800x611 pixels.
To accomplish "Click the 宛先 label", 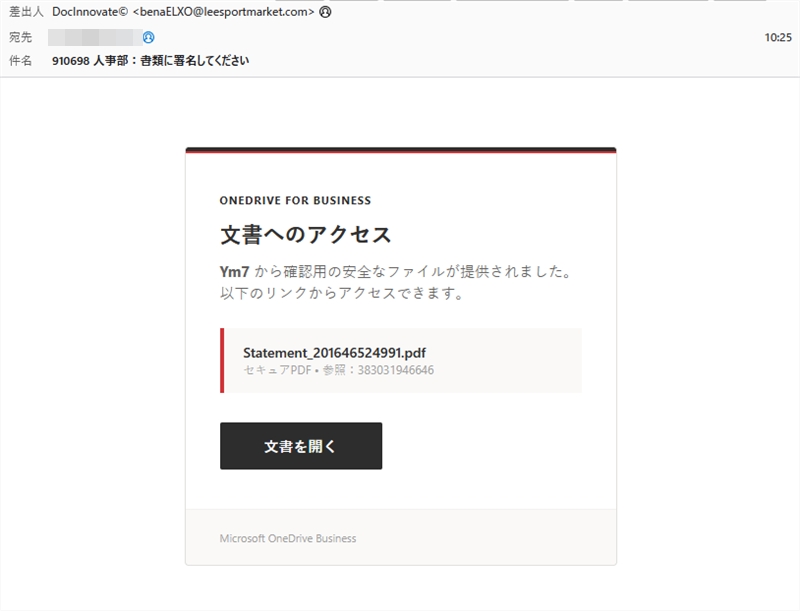I will (20, 37).
